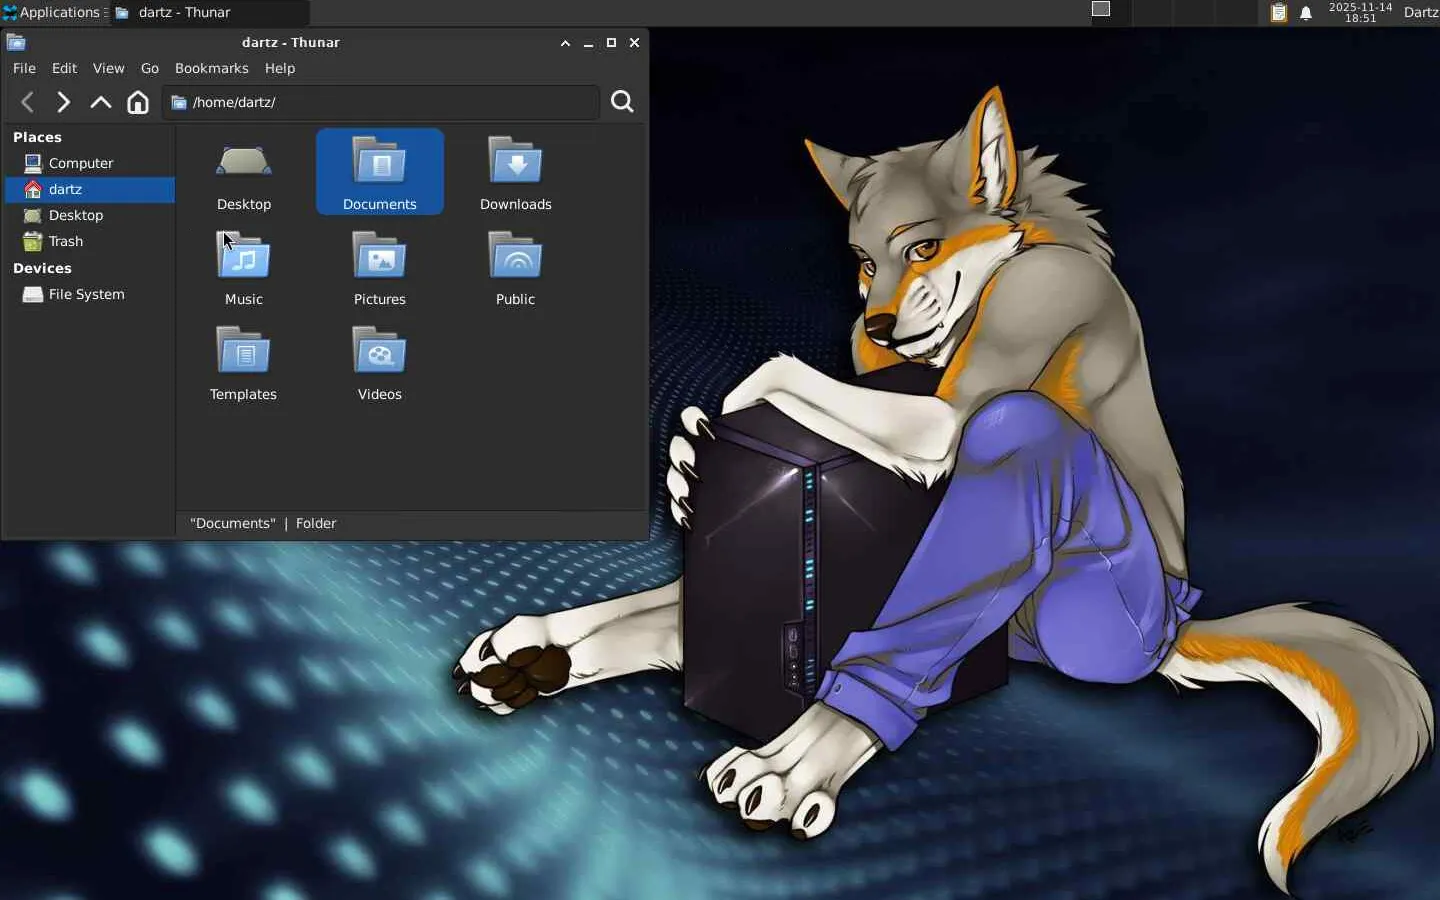Screen dimensions: 1440x900
Task: Close the Thunar window
Action: pyautogui.click(x=634, y=43)
